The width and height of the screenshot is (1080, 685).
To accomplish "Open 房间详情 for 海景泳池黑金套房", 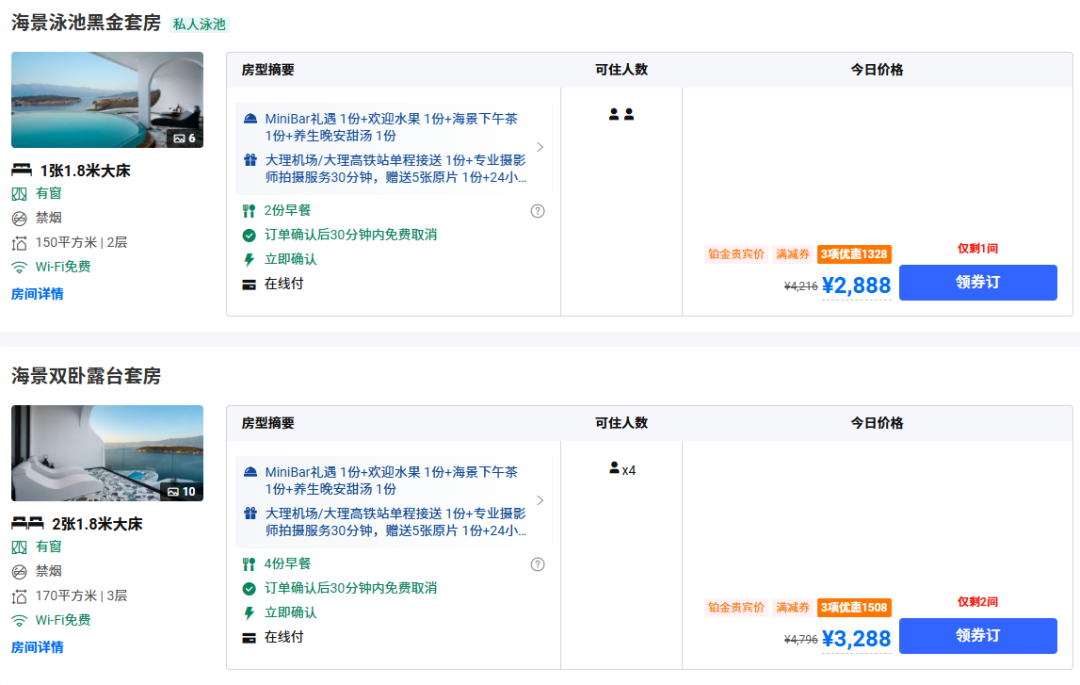I will pyautogui.click(x=37, y=294).
